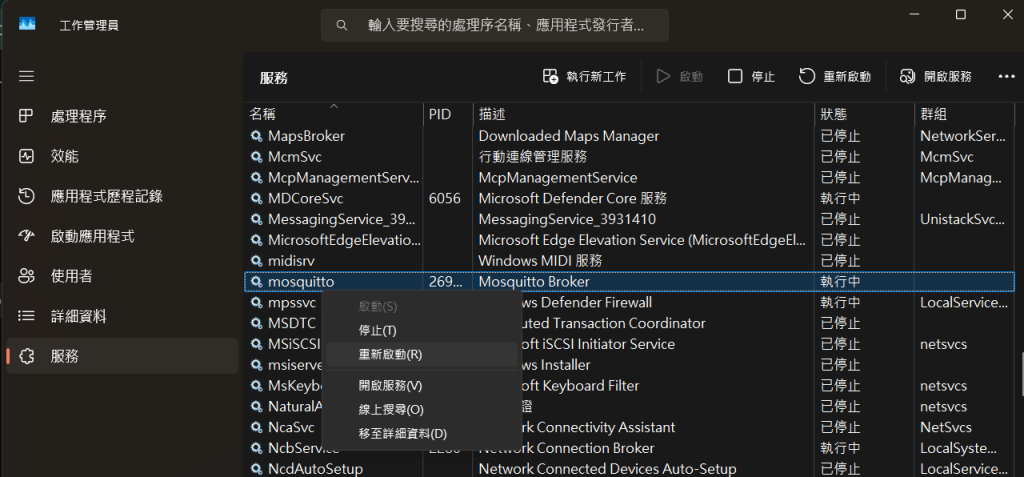Click the 停止 stop toolbar button
Viewport: 1024px width, 477px height.
tap(751, 76)
